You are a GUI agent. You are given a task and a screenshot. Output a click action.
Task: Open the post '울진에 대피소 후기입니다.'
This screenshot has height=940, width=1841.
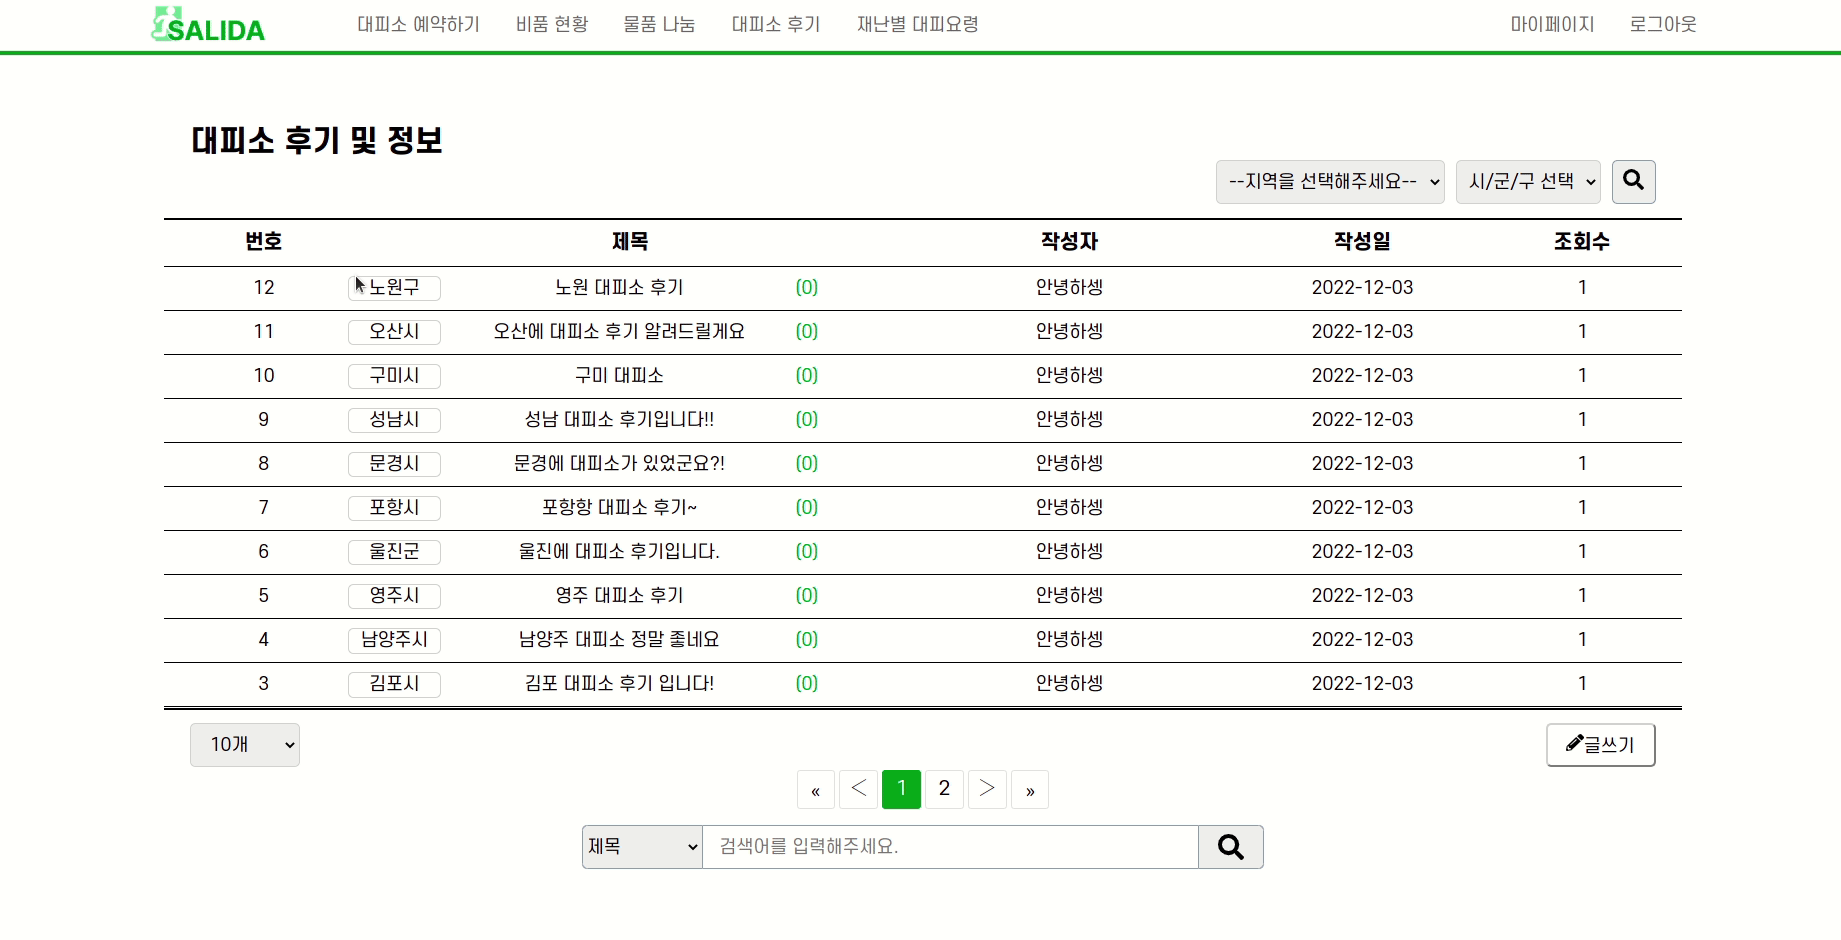[x=619, y=552]
